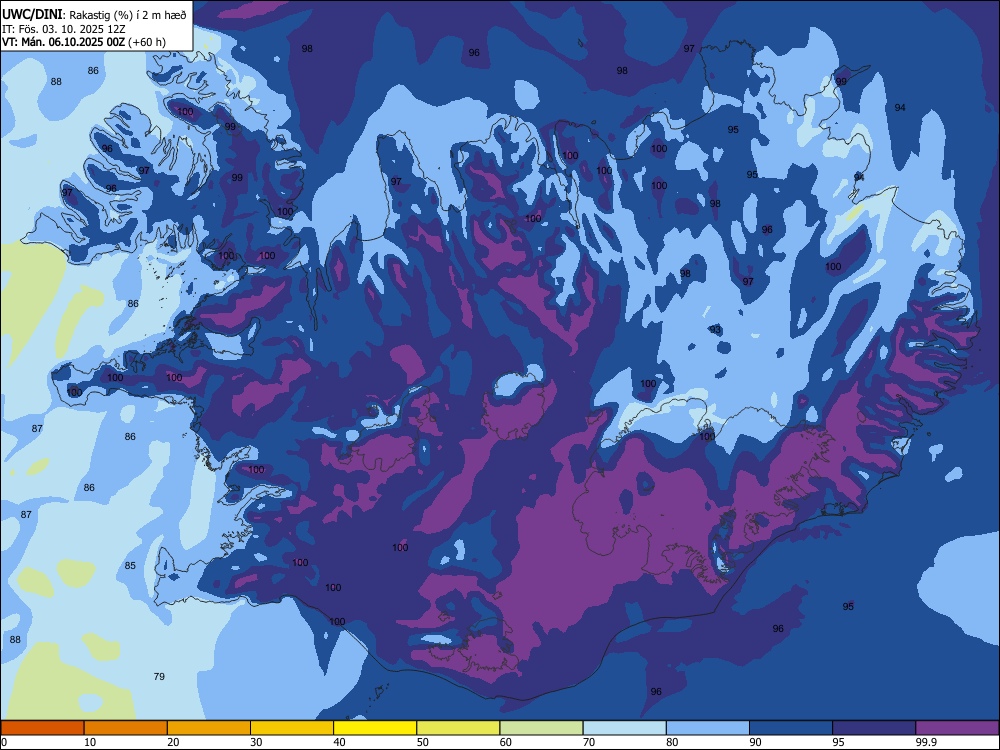Select the 'VT: Mán. 06.10.2025 00Z' line
Viewport: 1000px width, 750px height.
(x=64, y=42)
